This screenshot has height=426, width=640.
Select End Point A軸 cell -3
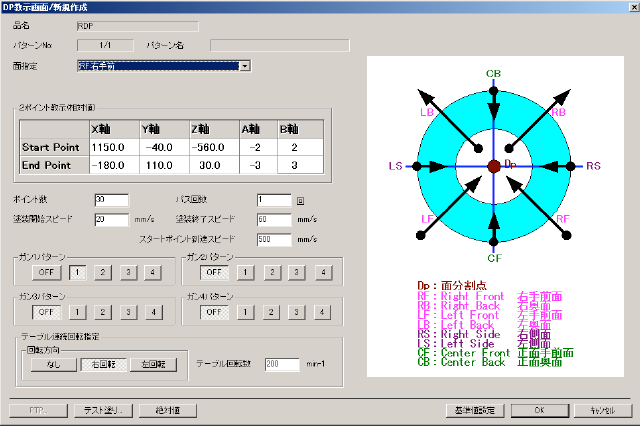pos(258,165)
